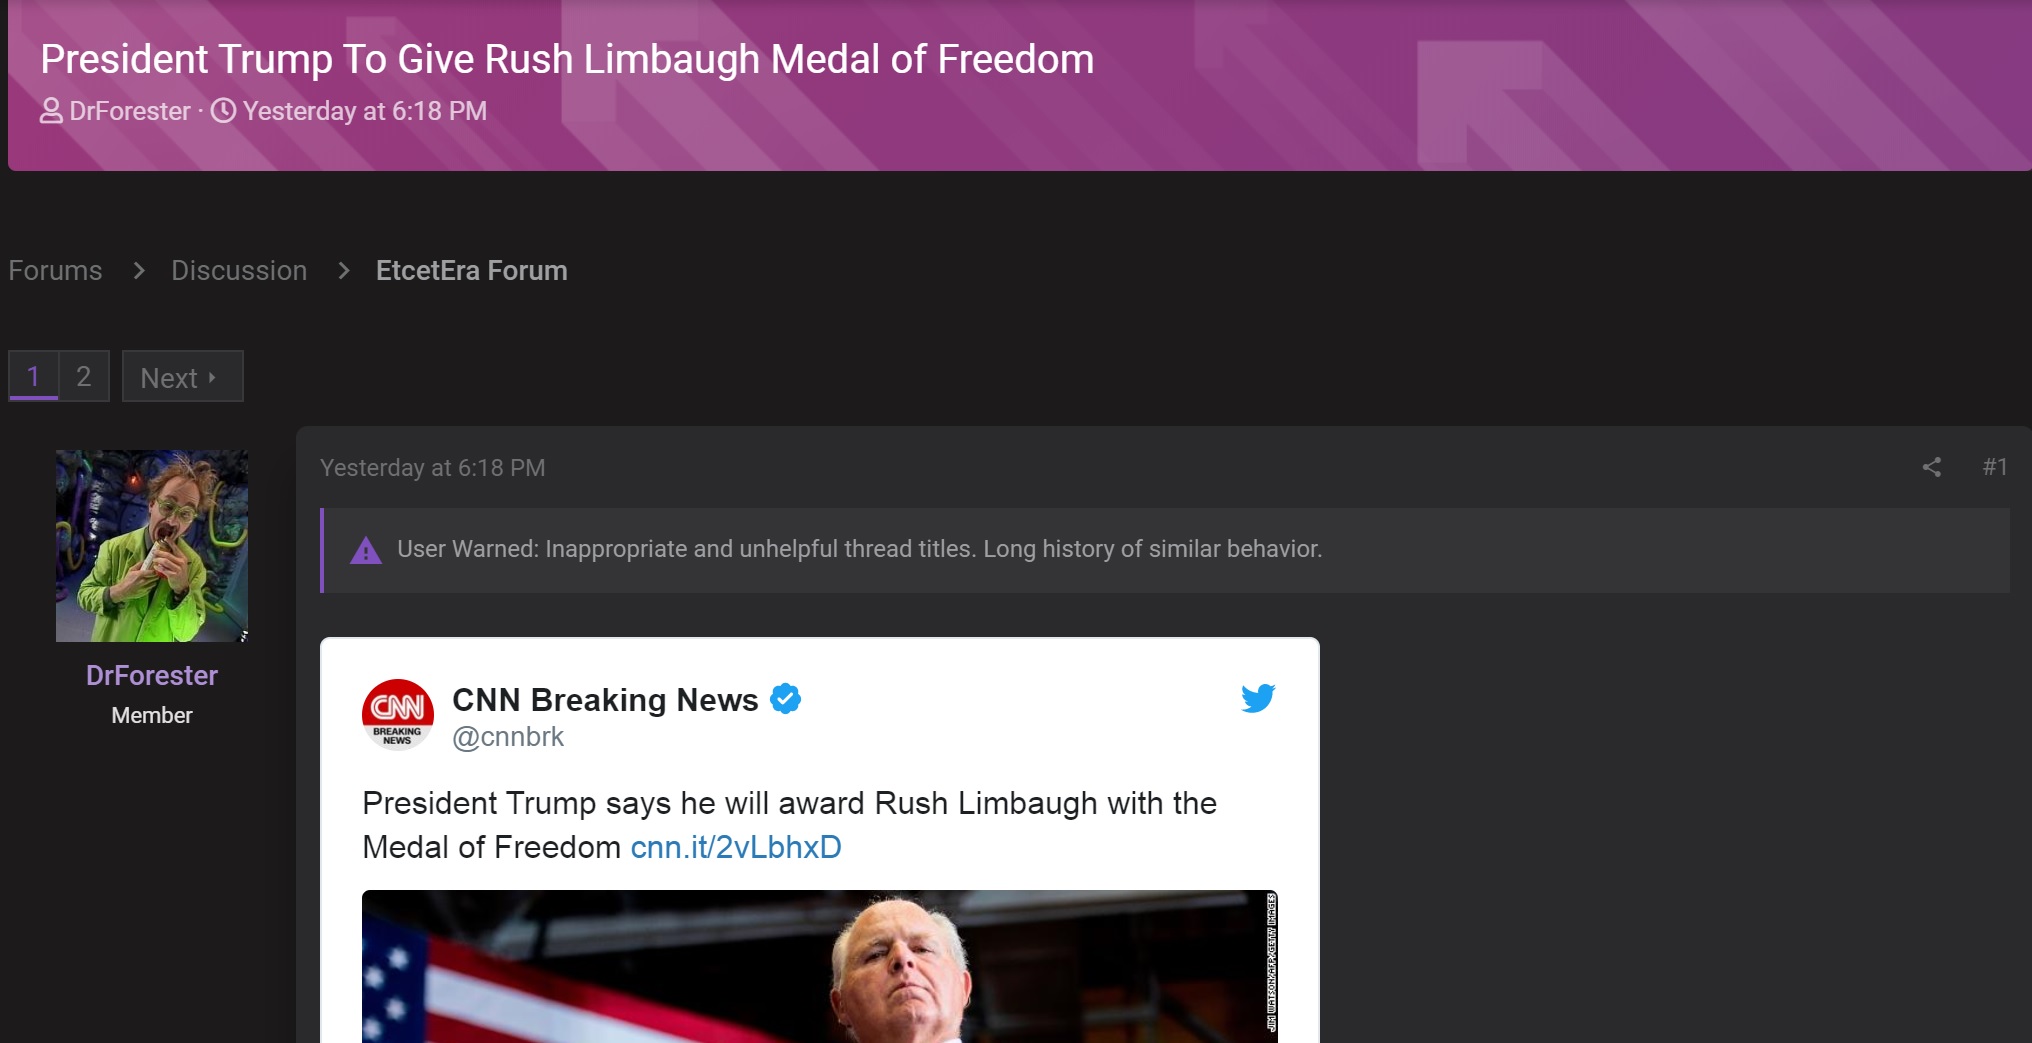Screen dimensions: 2032x1043
Task: Click the Next page button
Action: (x=182, y=376)
